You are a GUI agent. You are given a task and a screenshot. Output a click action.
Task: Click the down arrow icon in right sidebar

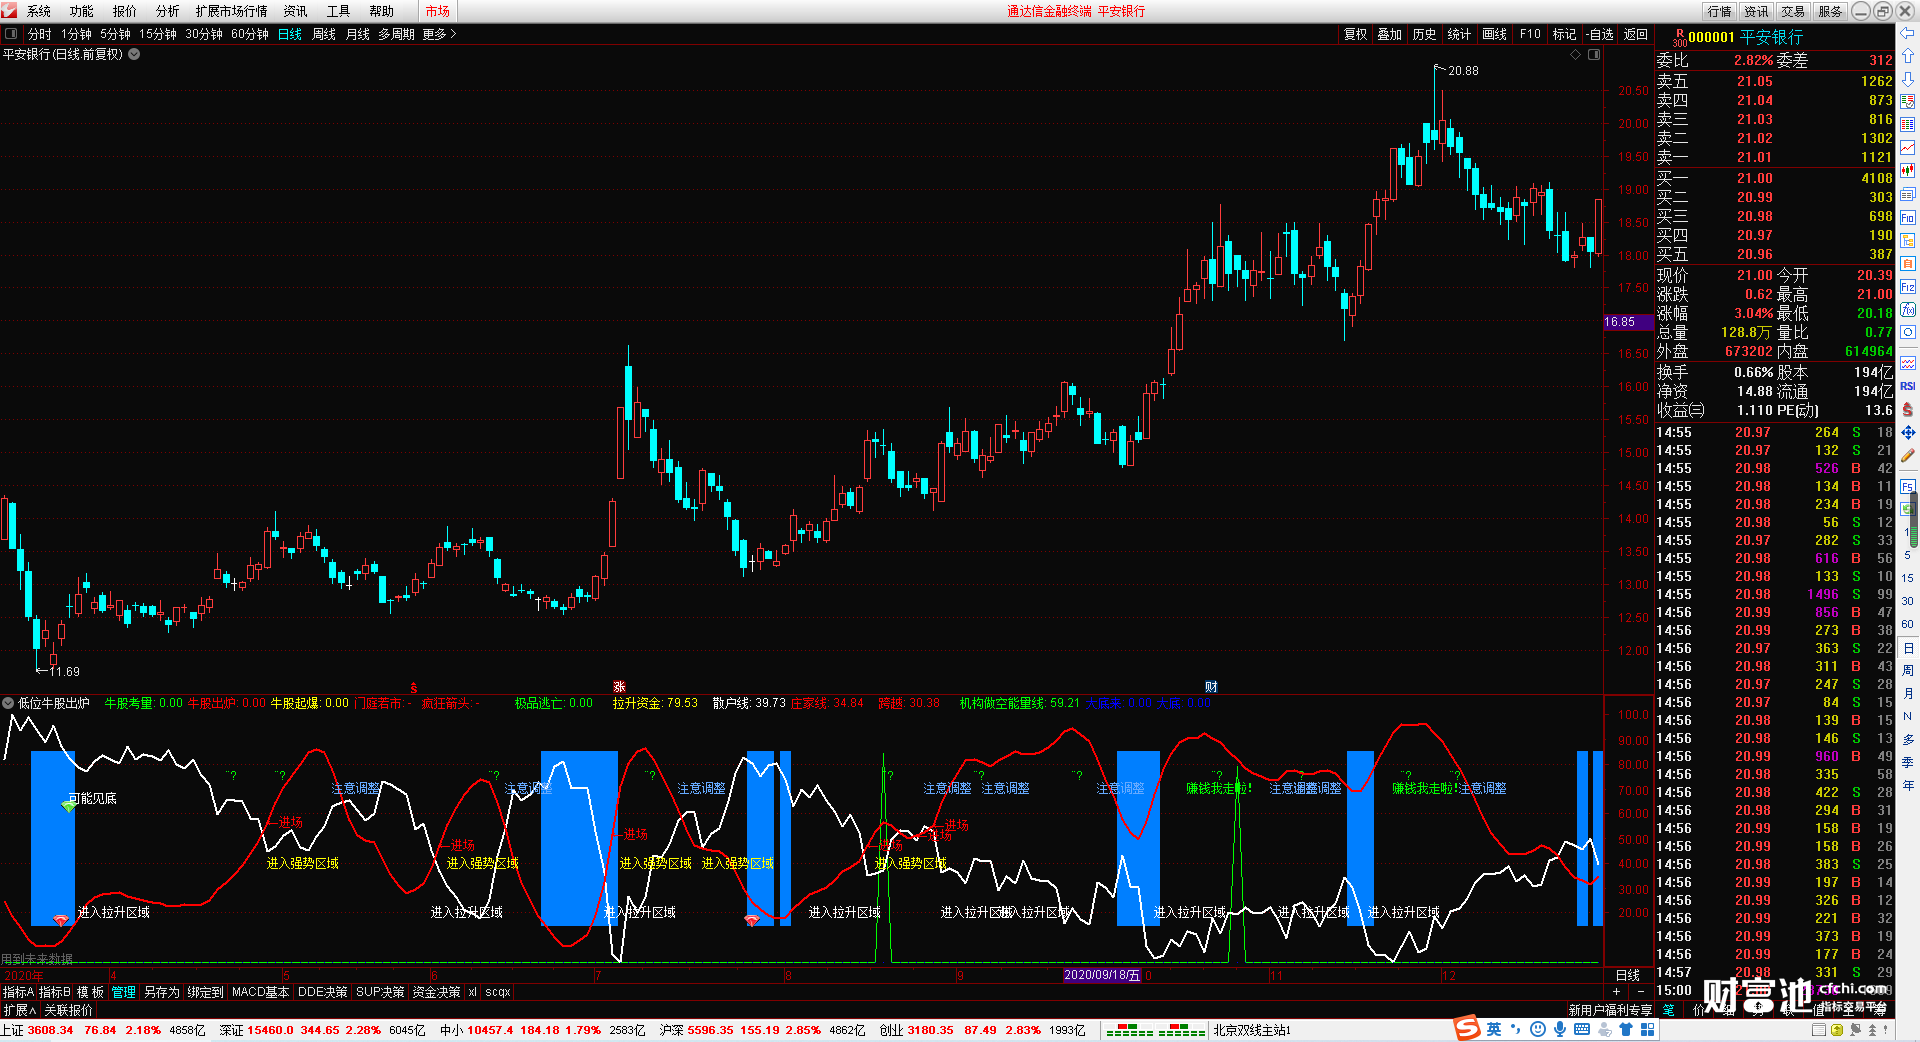pos(1908,78)
